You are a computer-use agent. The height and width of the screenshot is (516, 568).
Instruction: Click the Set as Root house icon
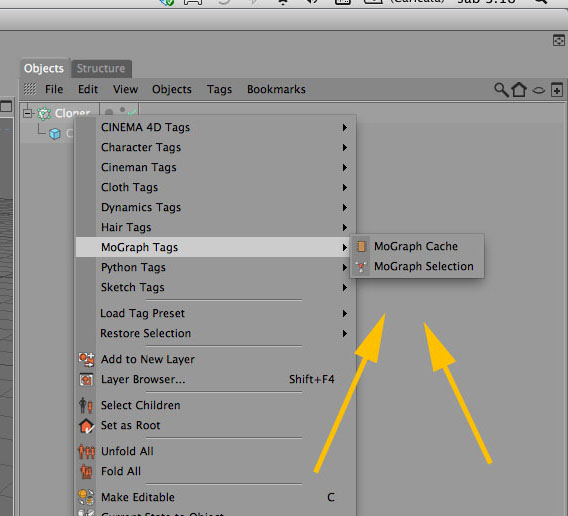[x=86, y=425]
